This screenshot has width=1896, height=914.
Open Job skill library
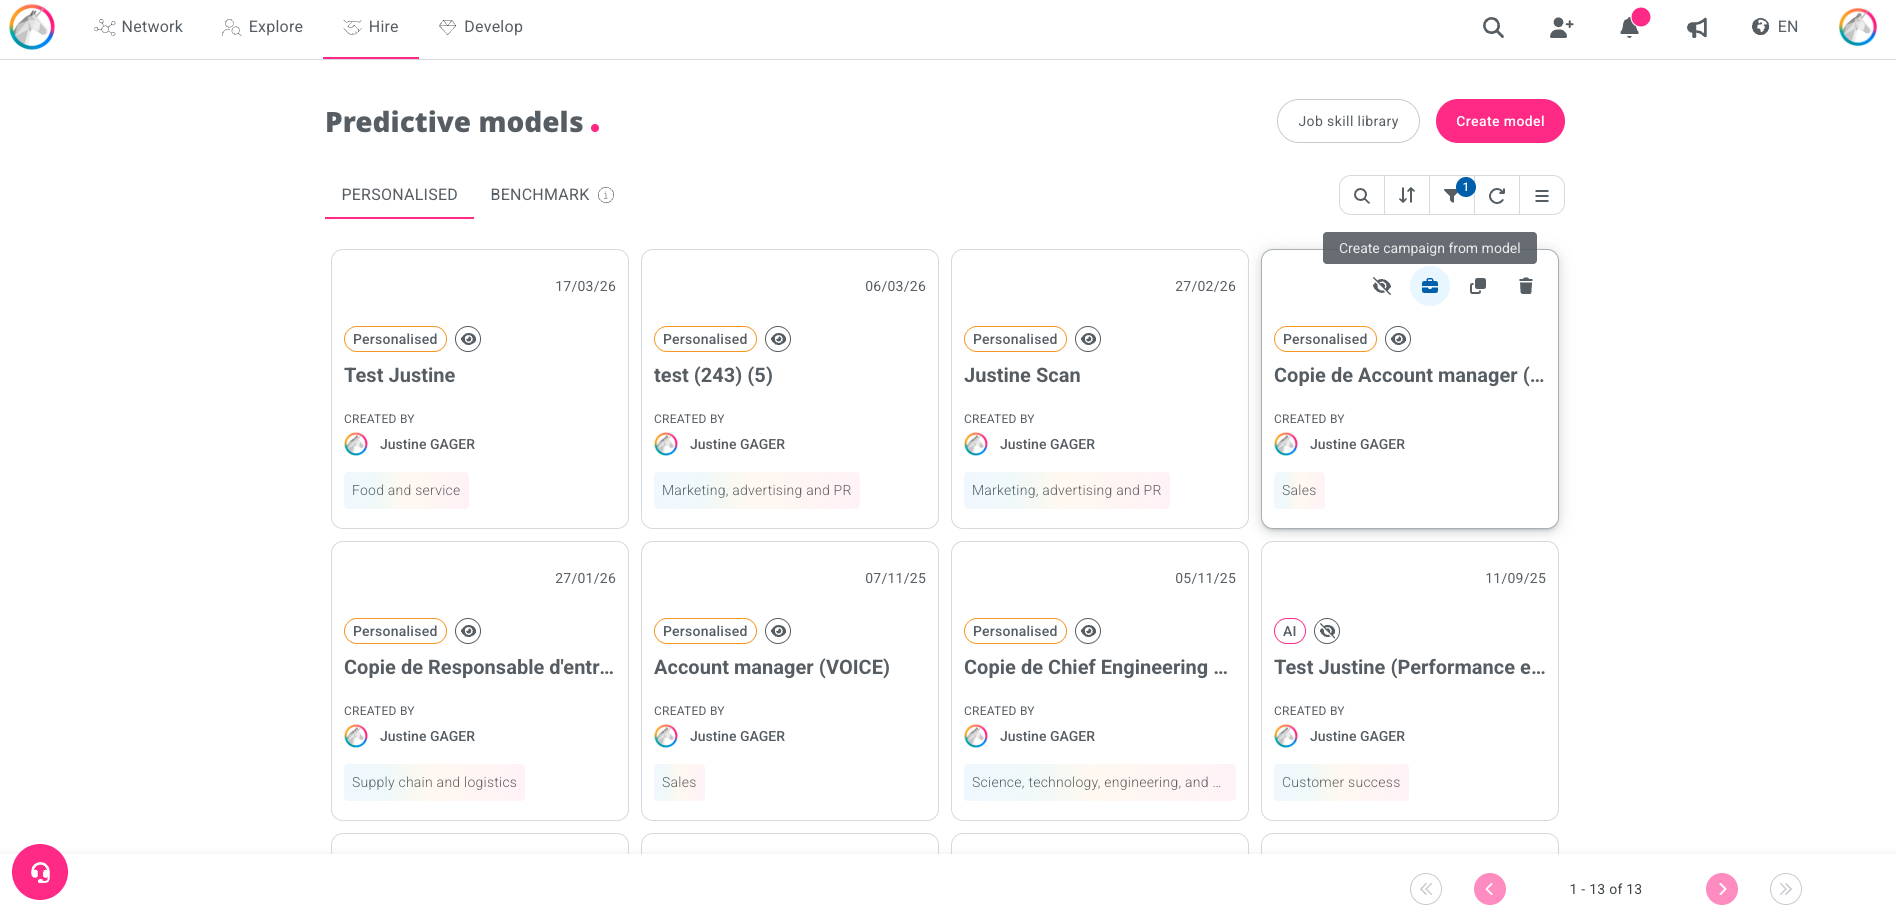click(1348, 121)
